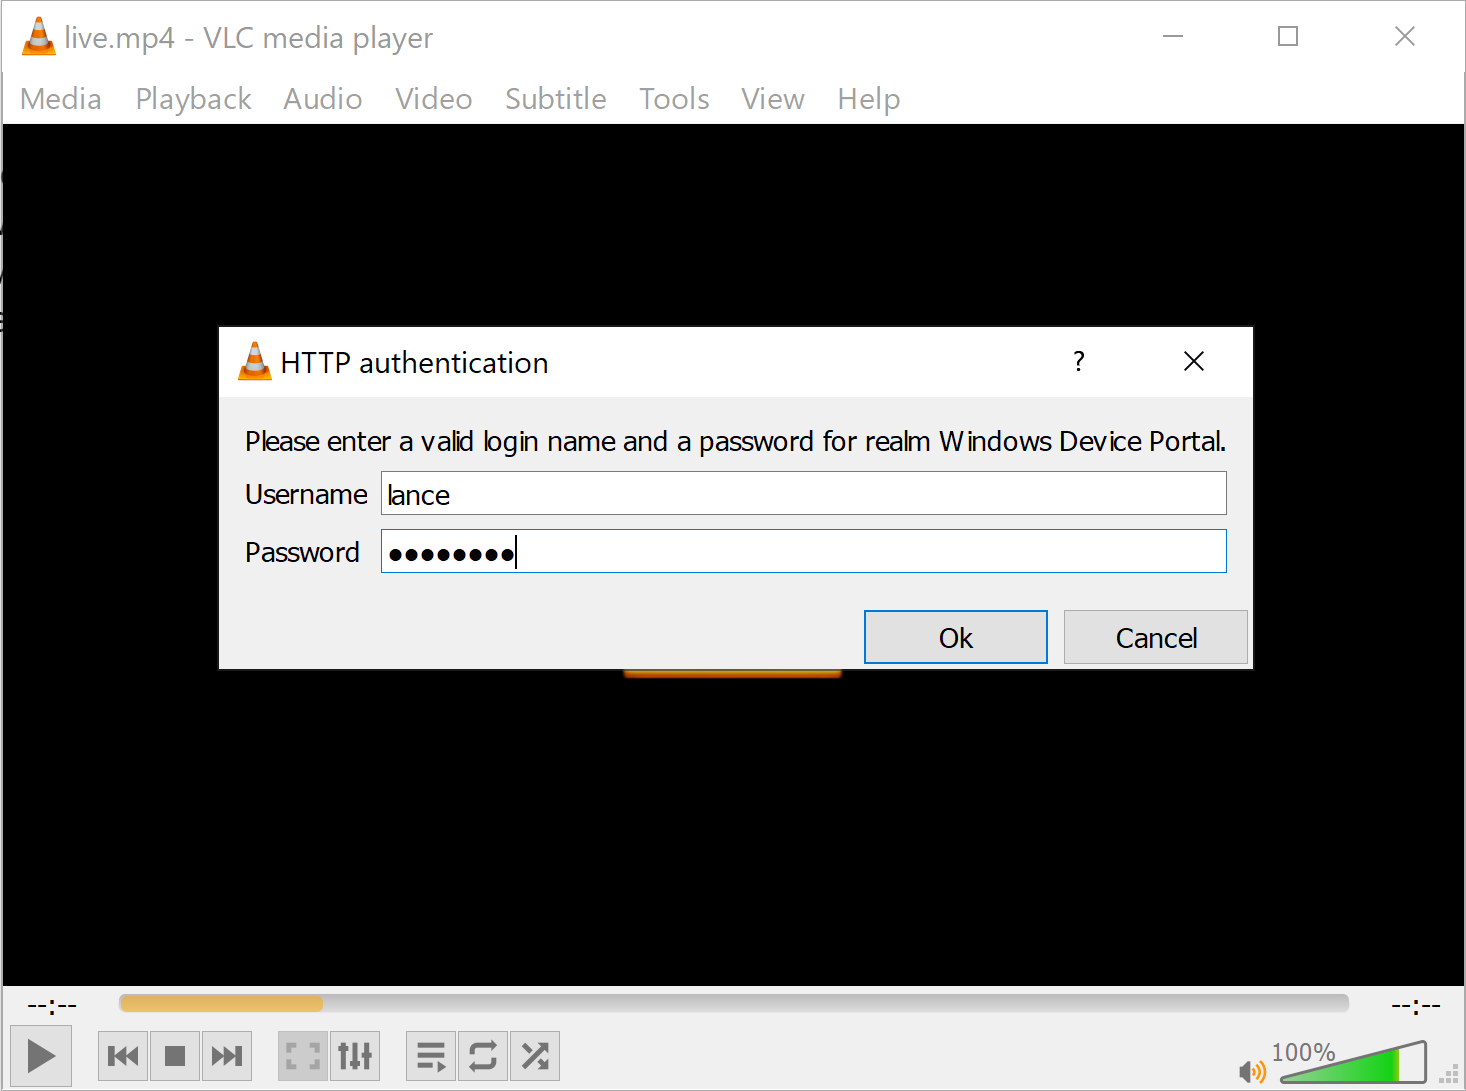The width and height of the screenshot is (1466, 1091).
Task: Expand the Audio menu
Action: coord(323,99)
